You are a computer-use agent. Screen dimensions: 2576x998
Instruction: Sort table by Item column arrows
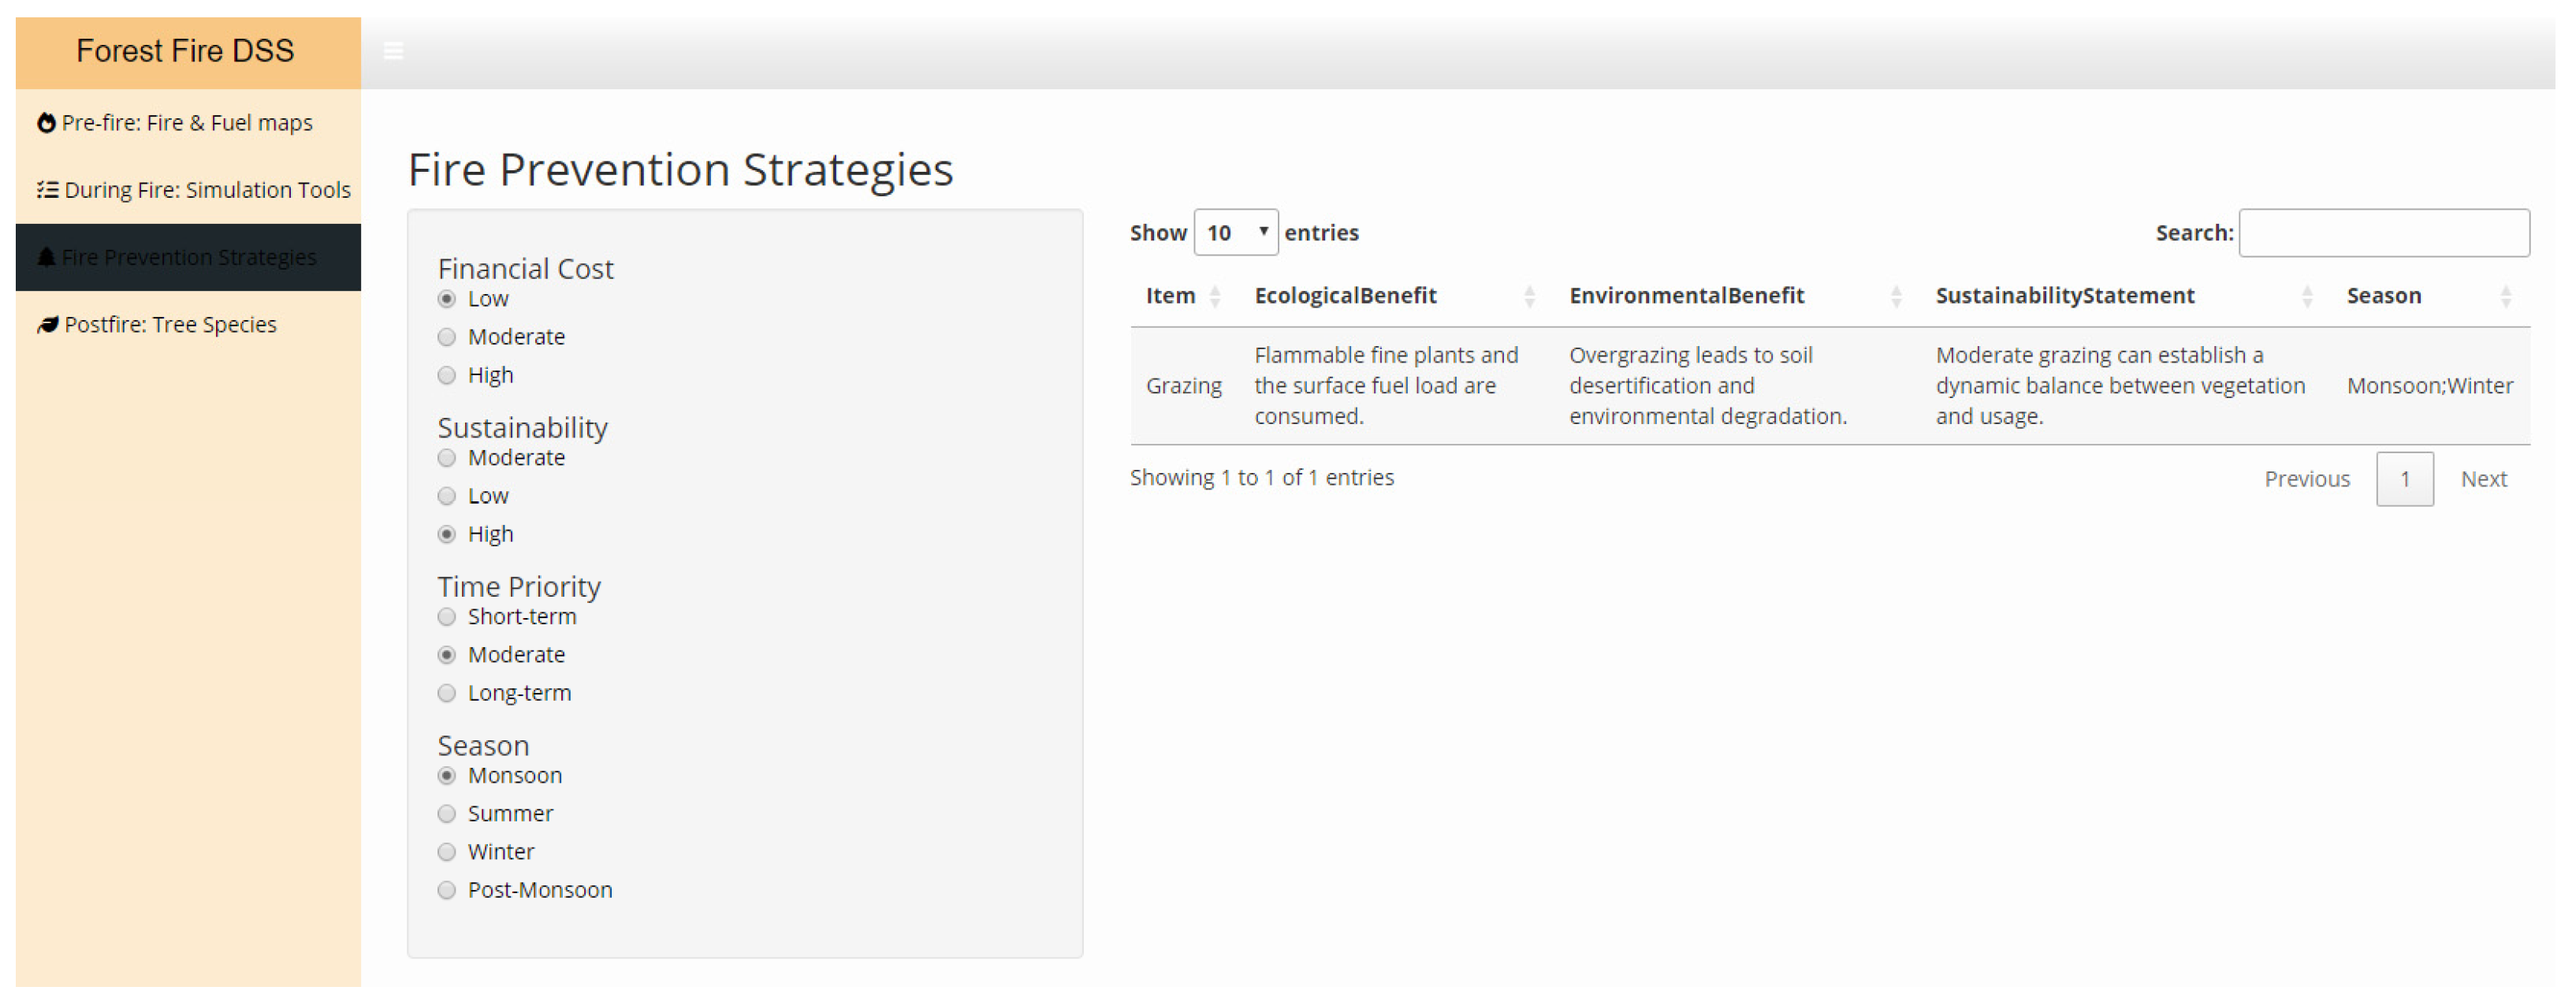point(1215,296)
